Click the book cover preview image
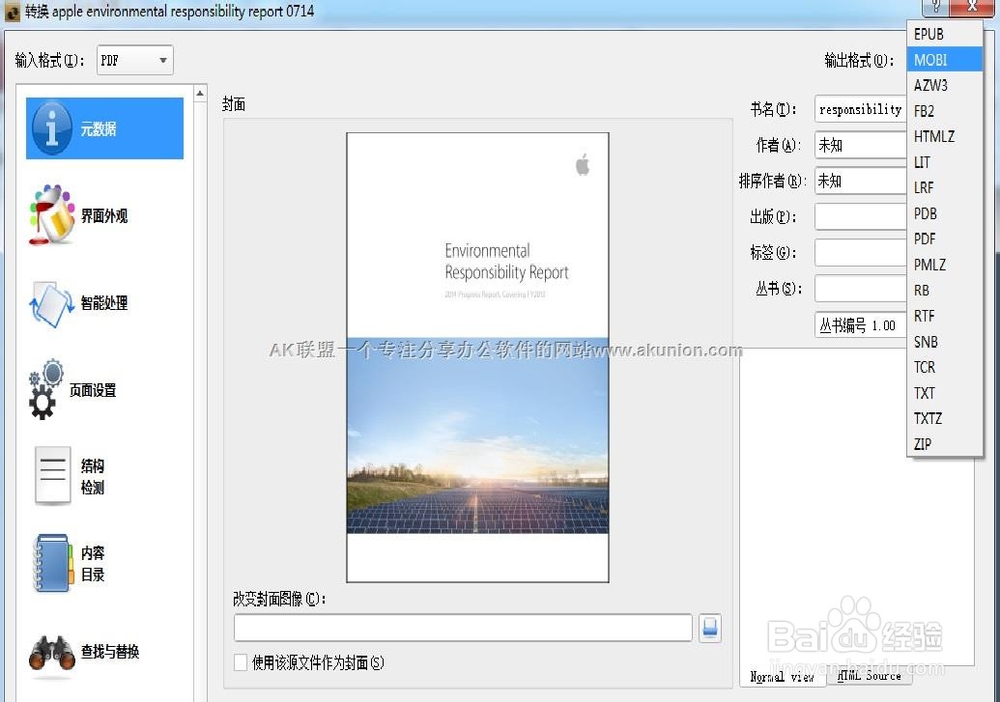The height and width of the screenshot is (702, 1000). coord(477,355)
